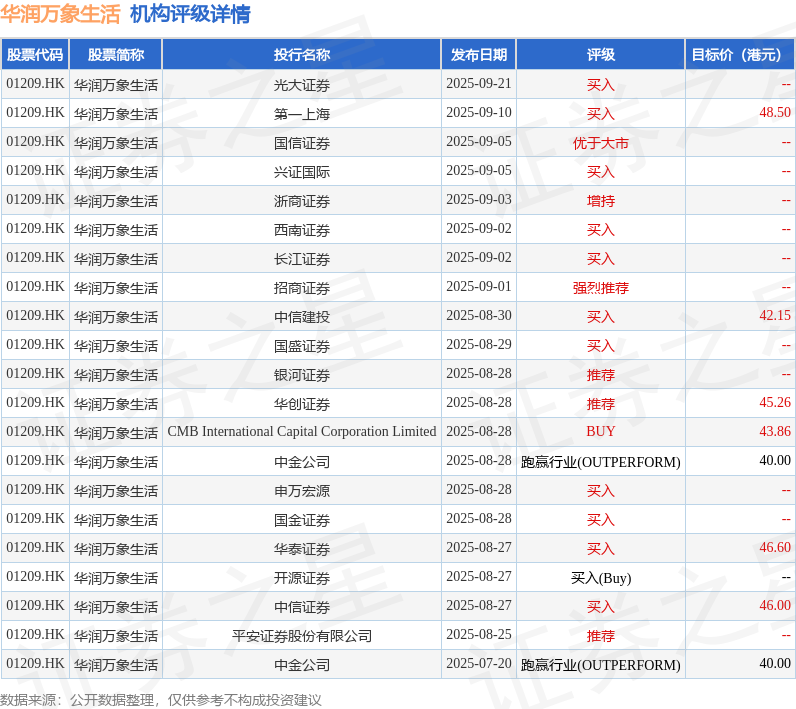This screenshot has height=709, width=796.
Task: Click the date 2025-08-29
Action: coord(479,344)
